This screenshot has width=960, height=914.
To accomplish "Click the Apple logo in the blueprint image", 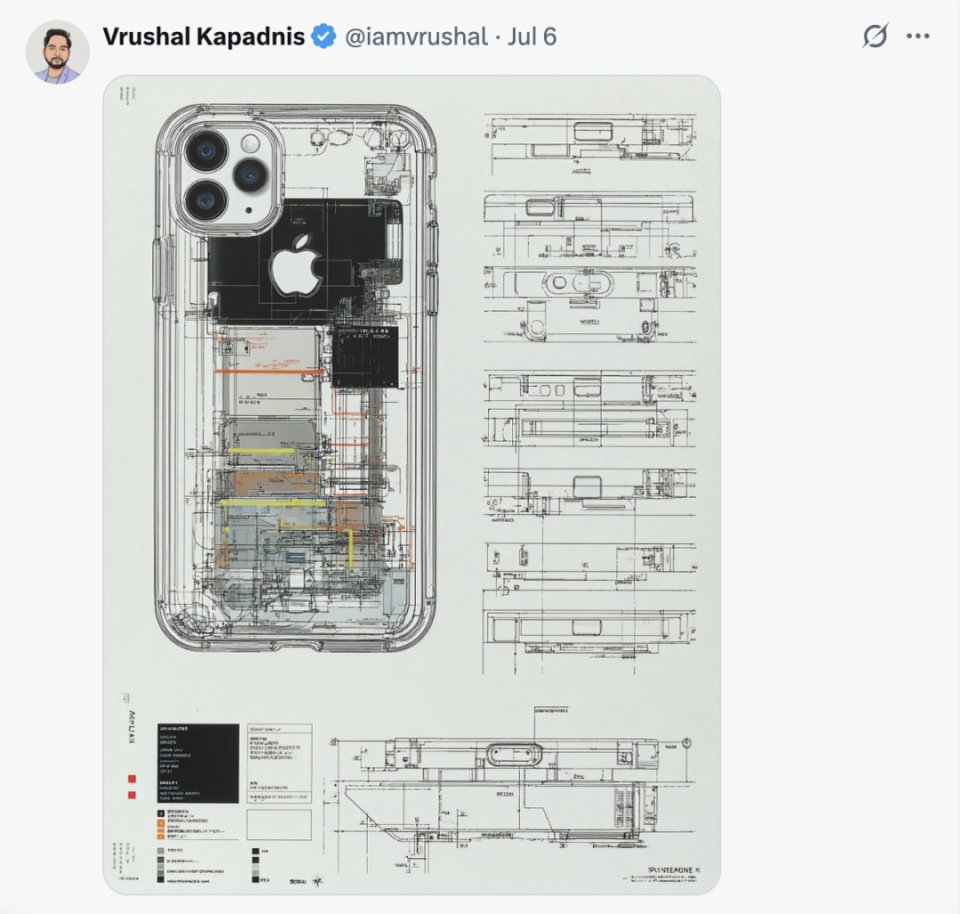I will [x=296, y=265].
